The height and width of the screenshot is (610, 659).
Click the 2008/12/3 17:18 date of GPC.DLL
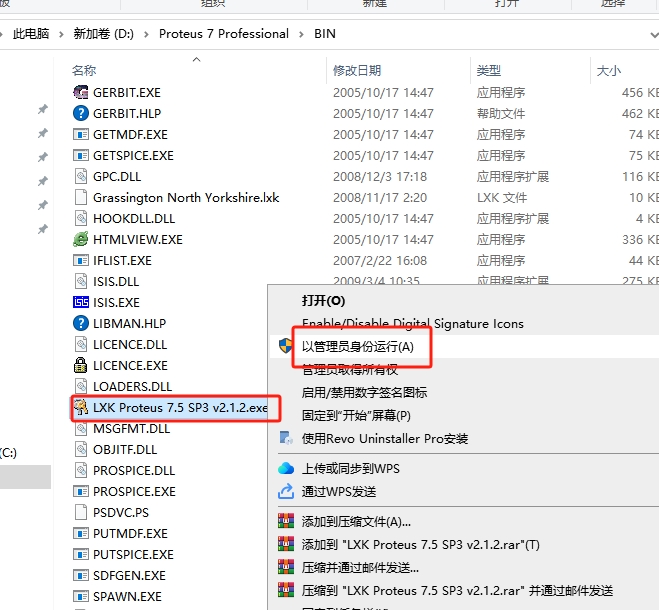[x=380, y=177]
